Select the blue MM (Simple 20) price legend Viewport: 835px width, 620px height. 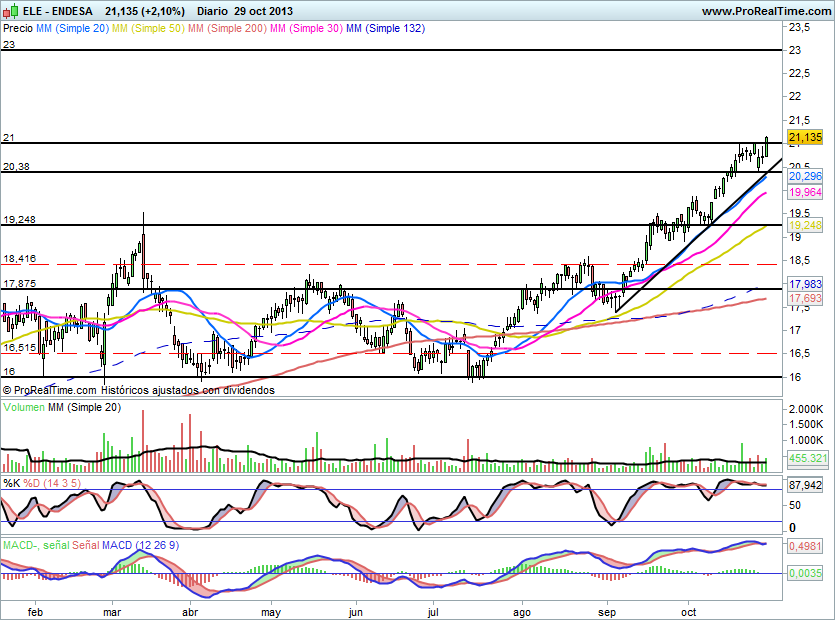click(72, 29)
